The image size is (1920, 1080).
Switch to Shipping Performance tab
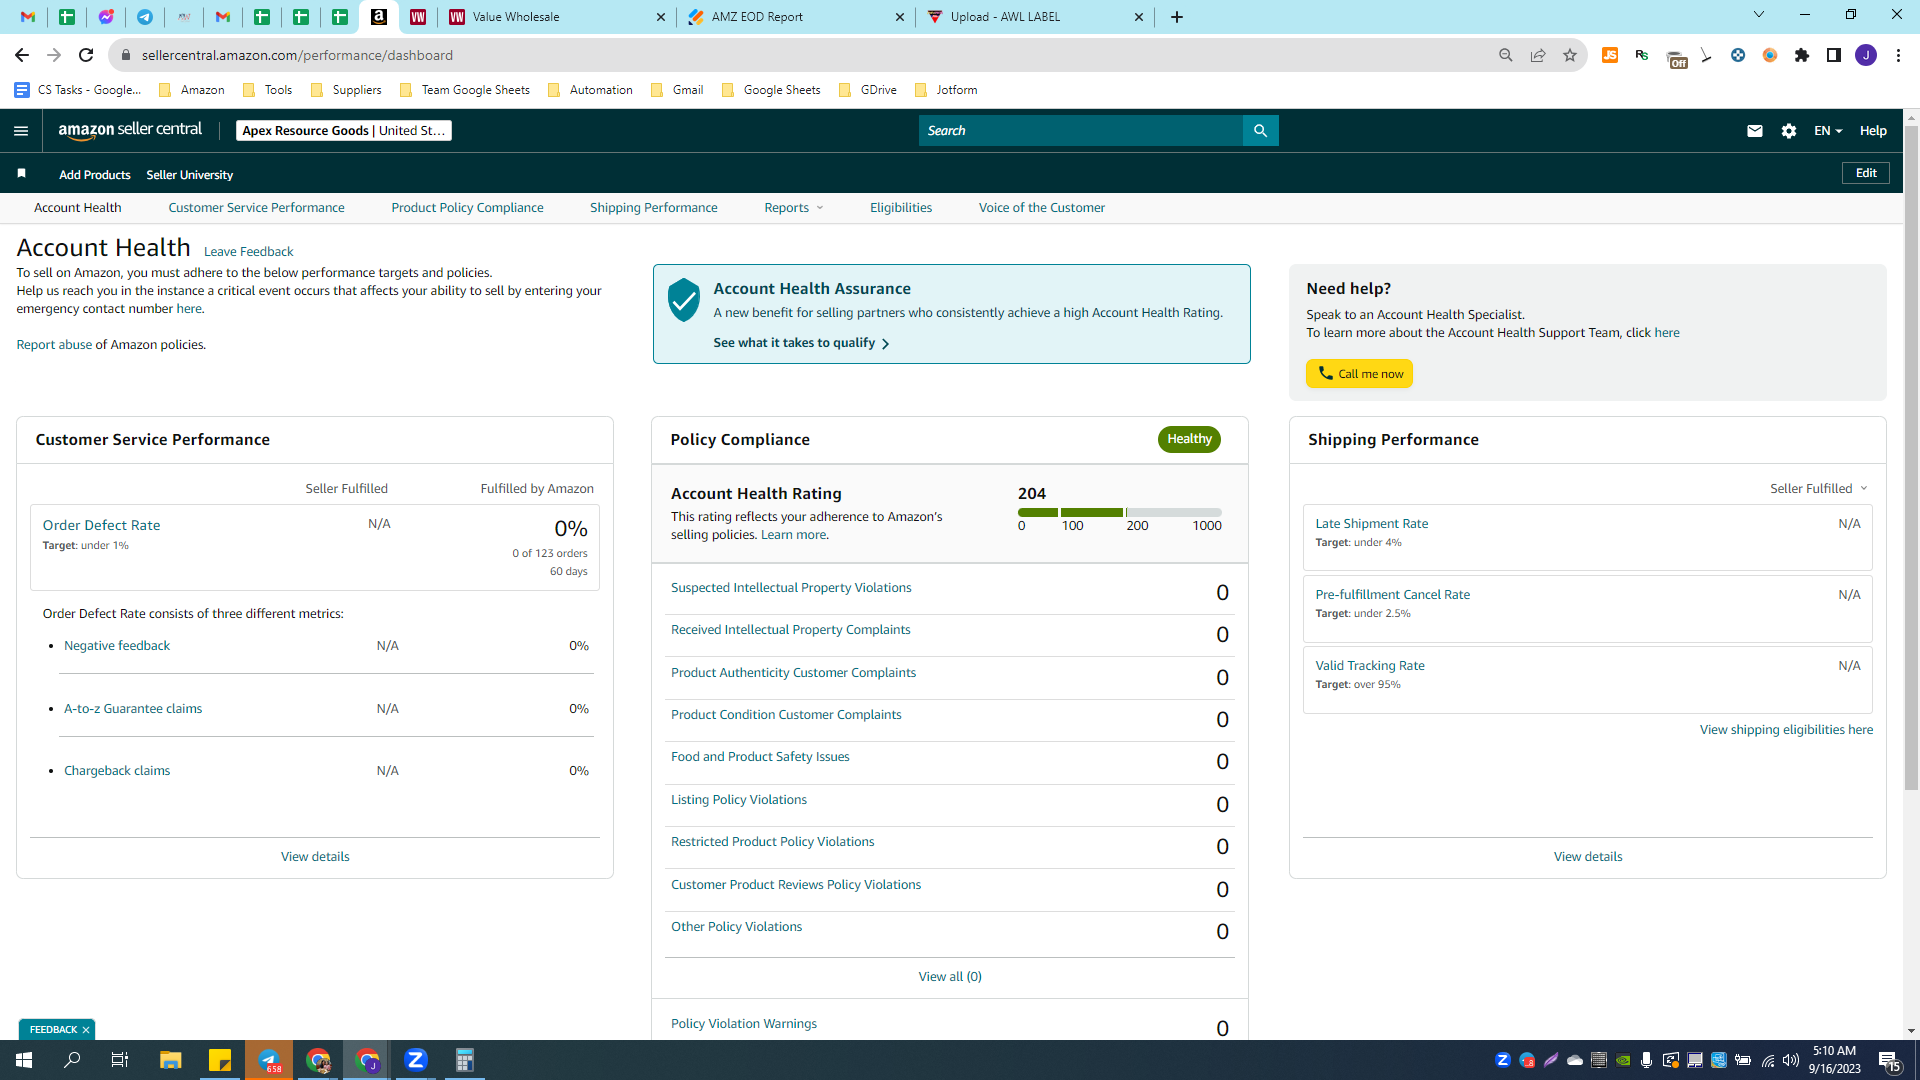(x=653, y=207)
